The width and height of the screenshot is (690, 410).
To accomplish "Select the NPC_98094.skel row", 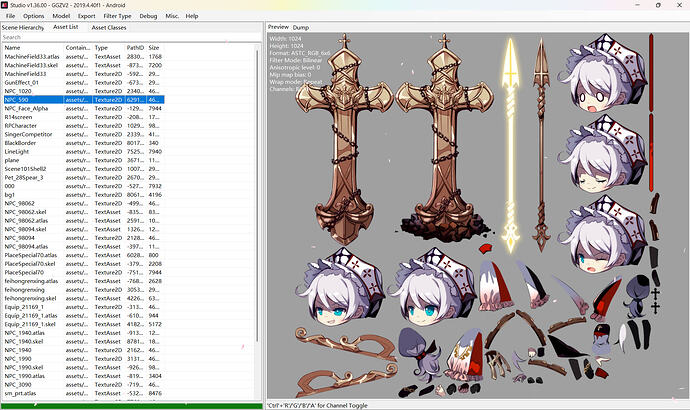I will pyautogui.click(x=84, y=229).
